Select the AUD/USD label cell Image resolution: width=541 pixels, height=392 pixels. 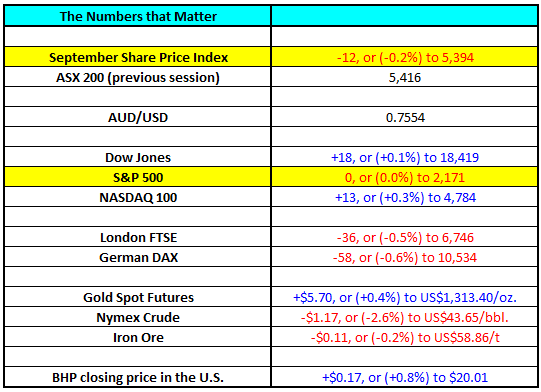tap(138, 117)
